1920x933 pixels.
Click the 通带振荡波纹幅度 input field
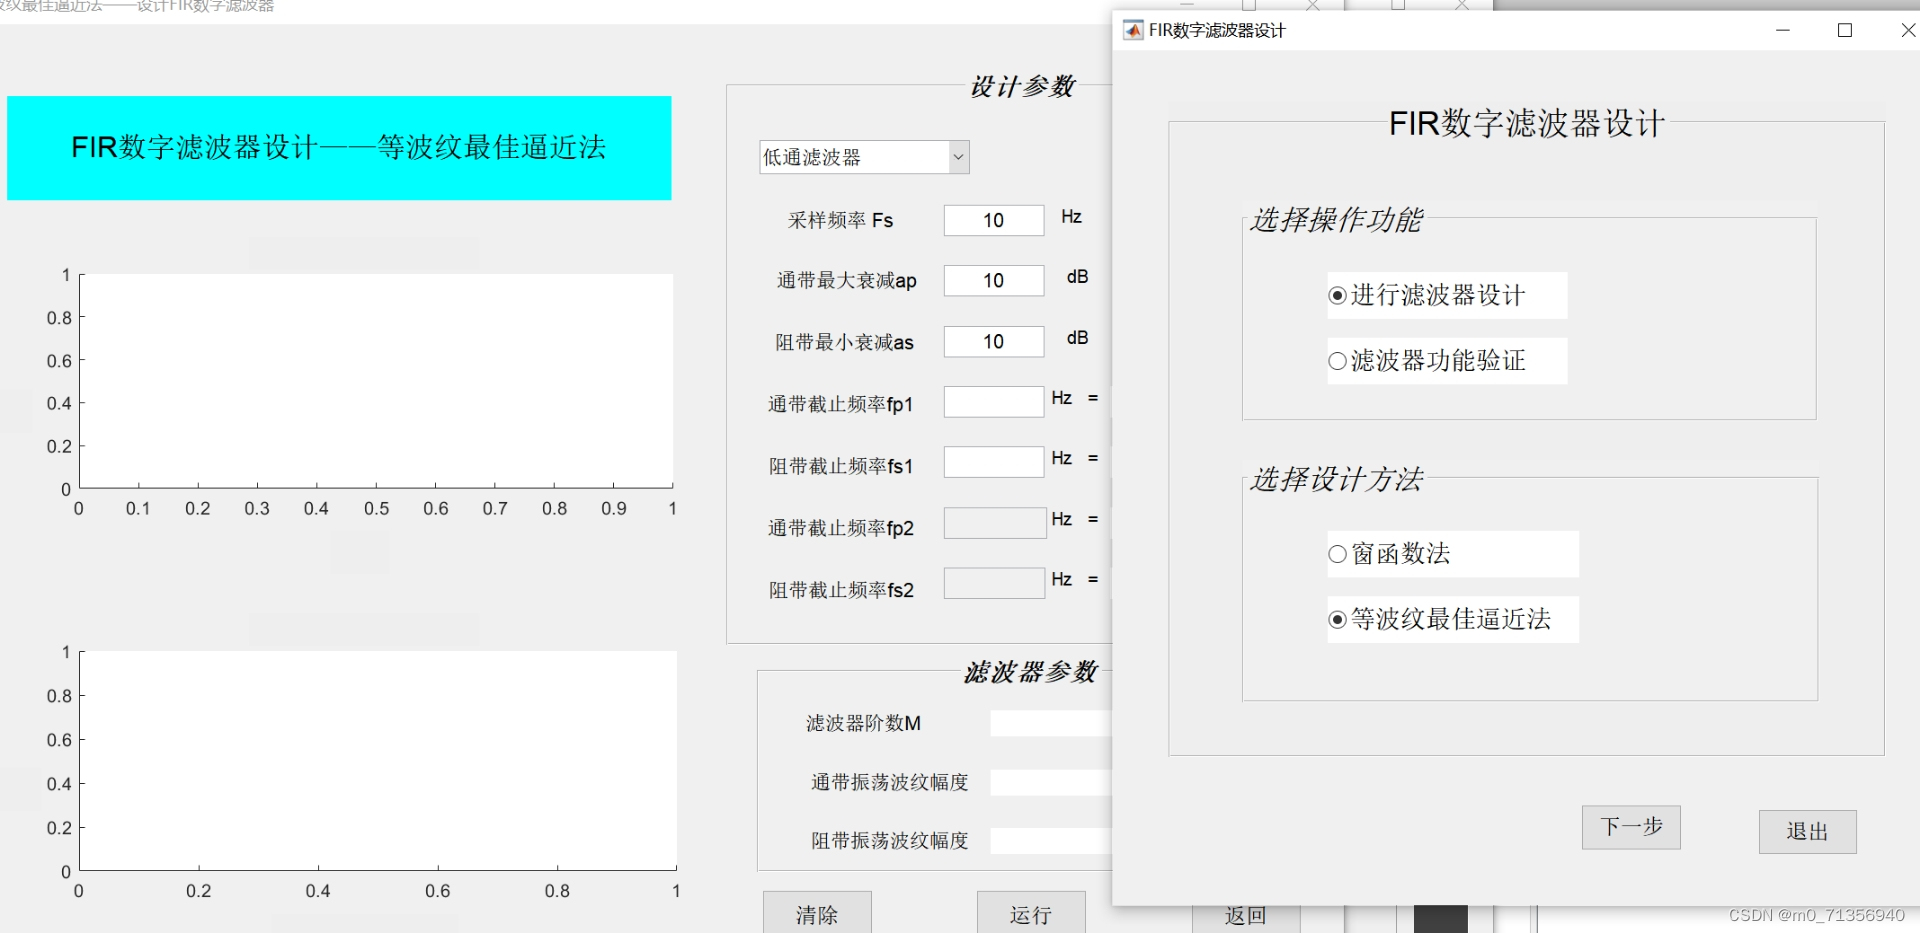click(x=1045, y=783)
